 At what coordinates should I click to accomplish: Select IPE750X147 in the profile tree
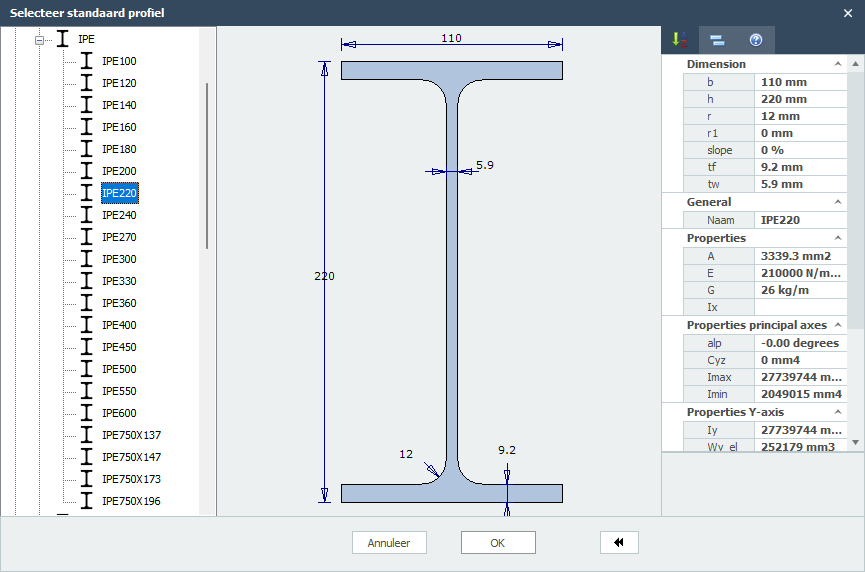[131, 457]
